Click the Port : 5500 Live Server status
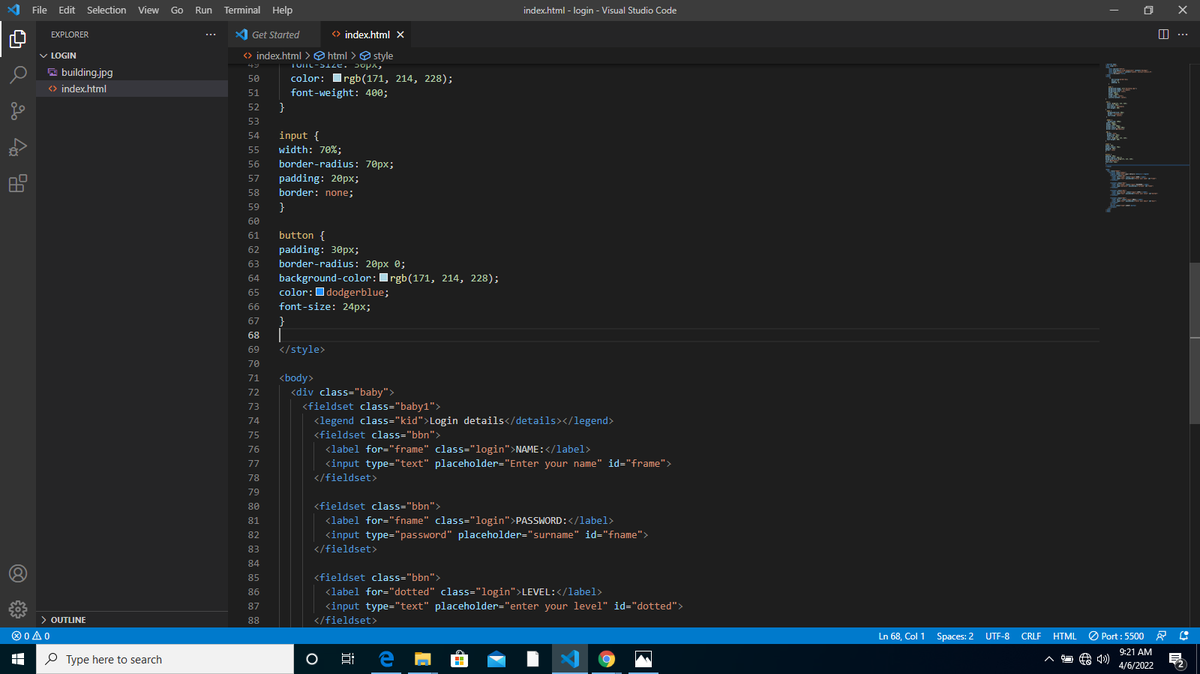 point(1116,636)
